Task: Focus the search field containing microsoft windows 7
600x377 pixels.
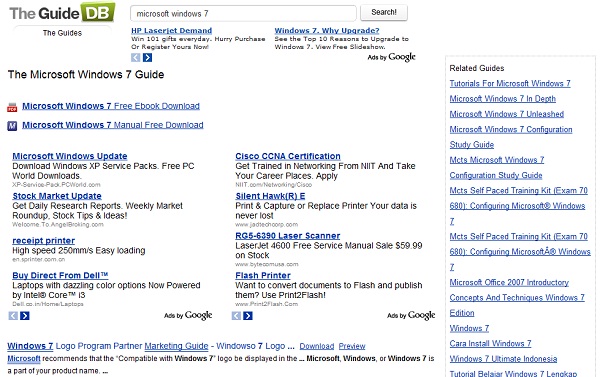Action: tap(243, 13)
